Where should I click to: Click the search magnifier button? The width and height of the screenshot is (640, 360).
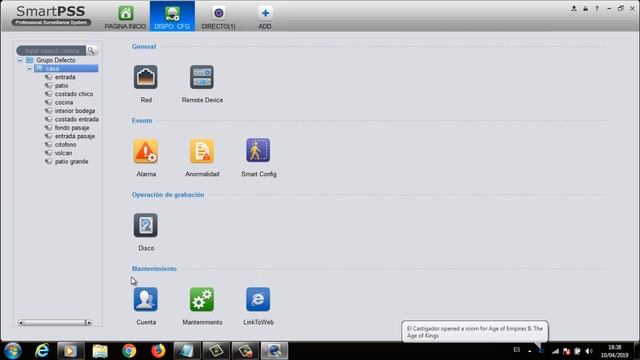91,50
